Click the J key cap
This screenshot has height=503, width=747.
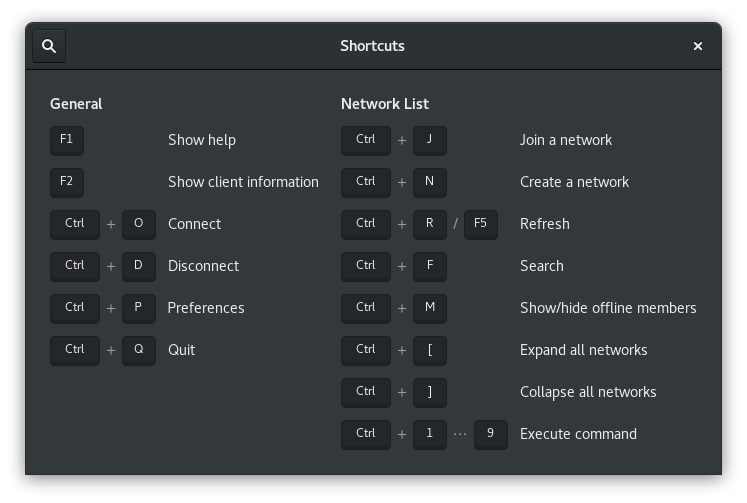[x=429, y=140]
